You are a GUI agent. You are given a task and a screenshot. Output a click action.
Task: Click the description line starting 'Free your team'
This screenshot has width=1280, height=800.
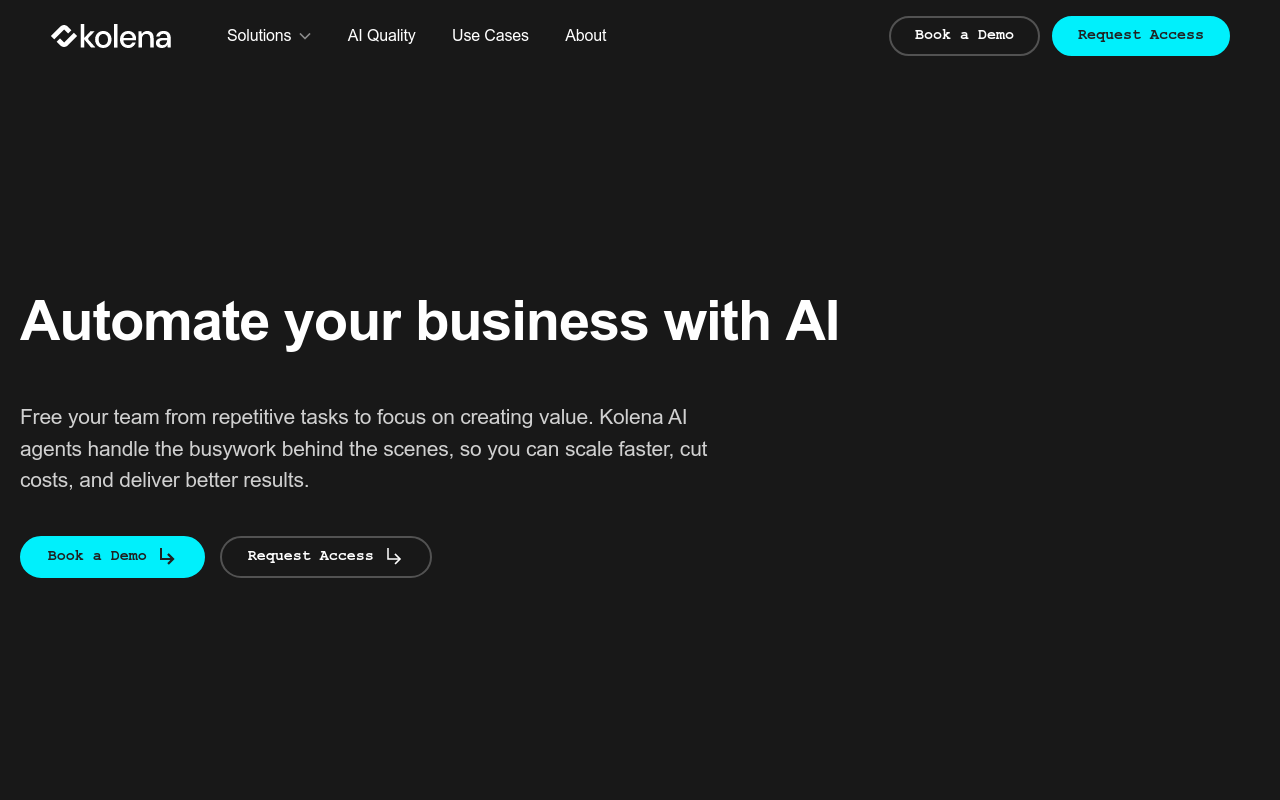pyautogui.click(x=354, y=417)
